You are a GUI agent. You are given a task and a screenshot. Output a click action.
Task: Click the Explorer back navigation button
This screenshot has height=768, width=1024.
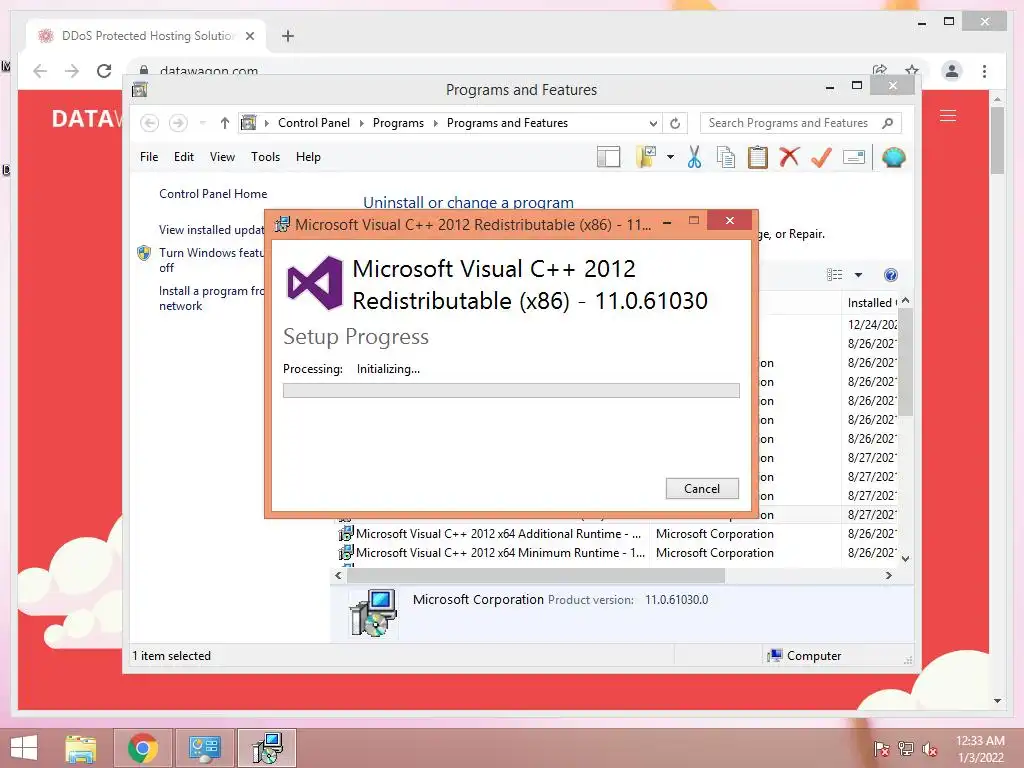point(150,123)
